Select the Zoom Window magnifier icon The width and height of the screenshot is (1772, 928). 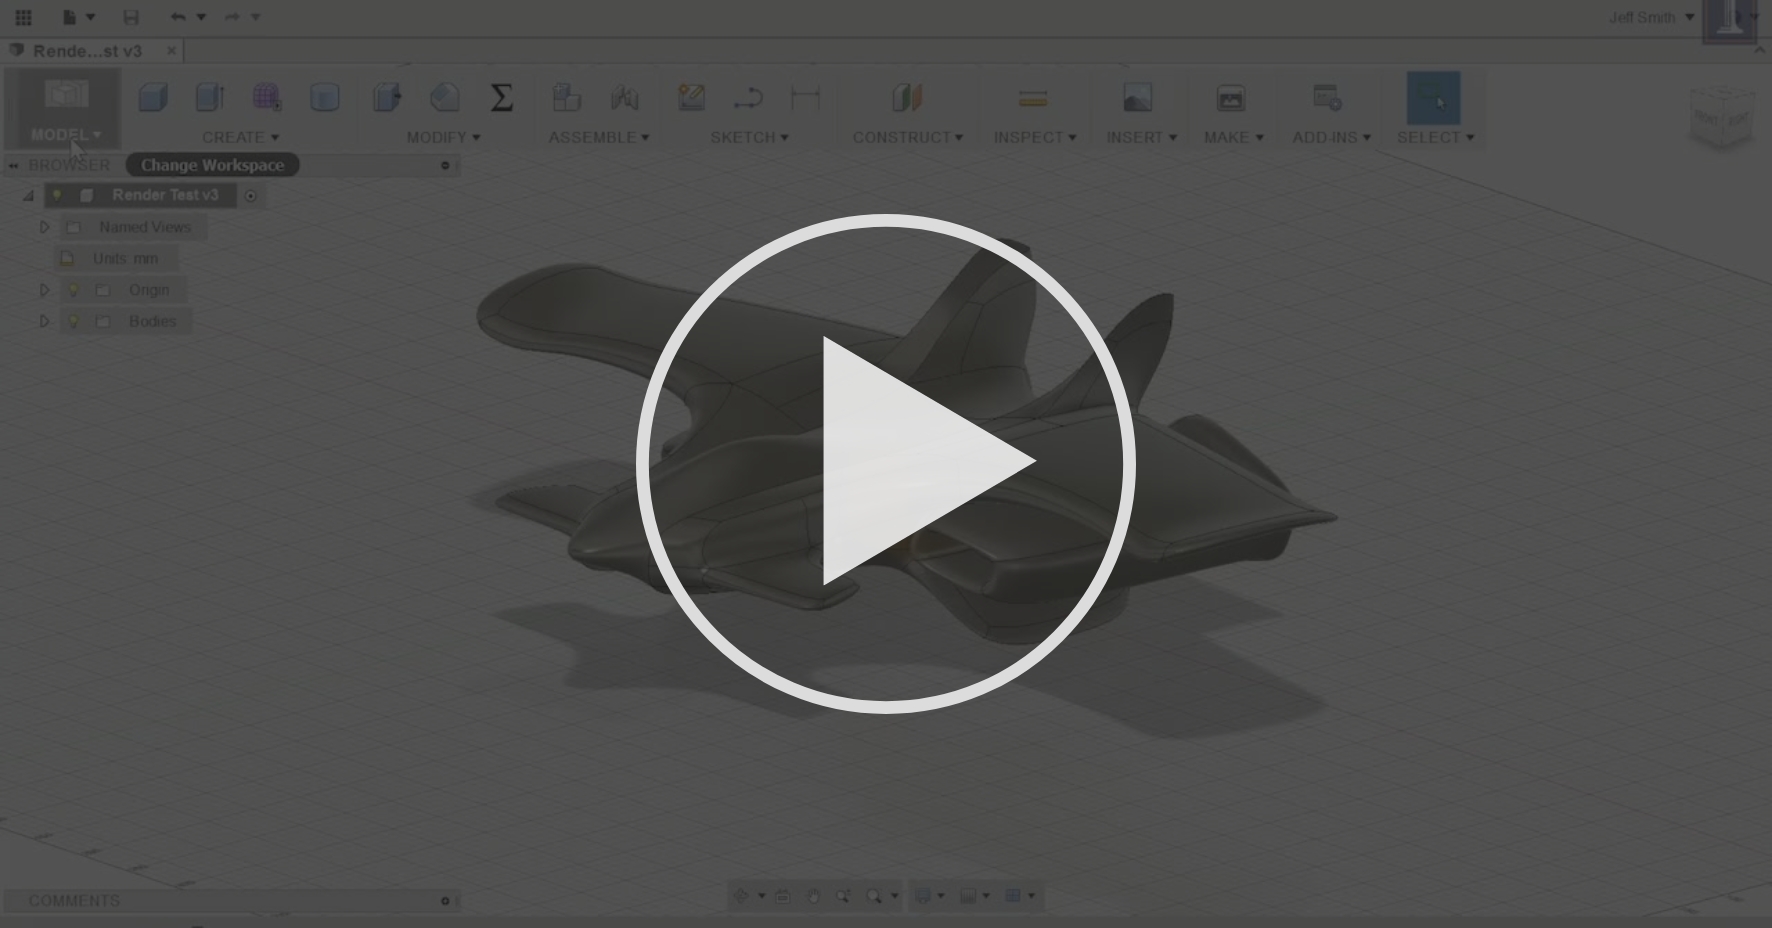pos(874,896)
